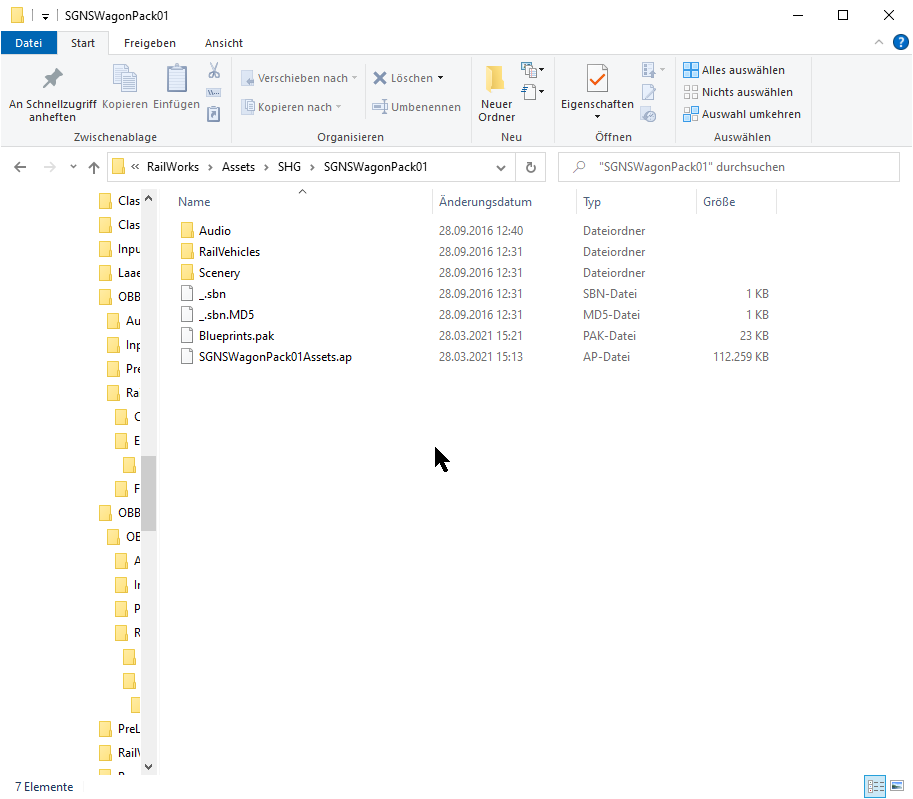Click the navigation pane scroll up arrow
The width and height of the screenshot is (913, 799).
pos(149,199)
